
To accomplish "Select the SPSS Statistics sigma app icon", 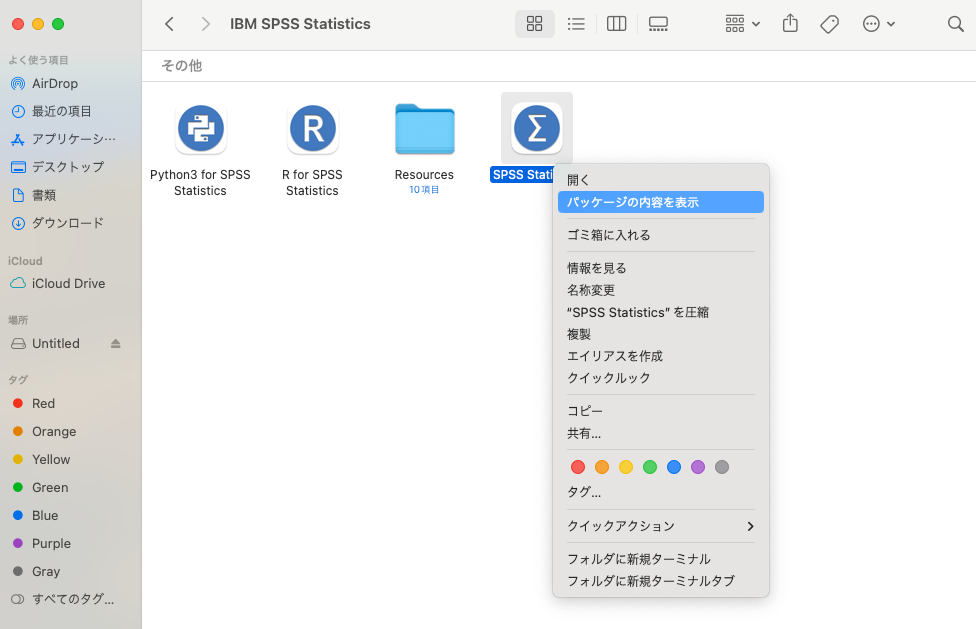I will pyautogui.click(x=537, y=129).
